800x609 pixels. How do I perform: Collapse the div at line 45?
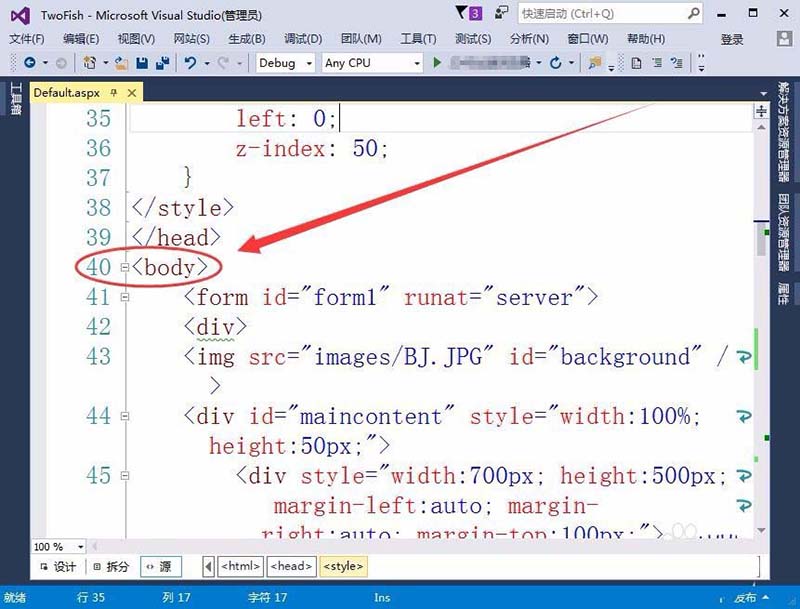point(124,475)
